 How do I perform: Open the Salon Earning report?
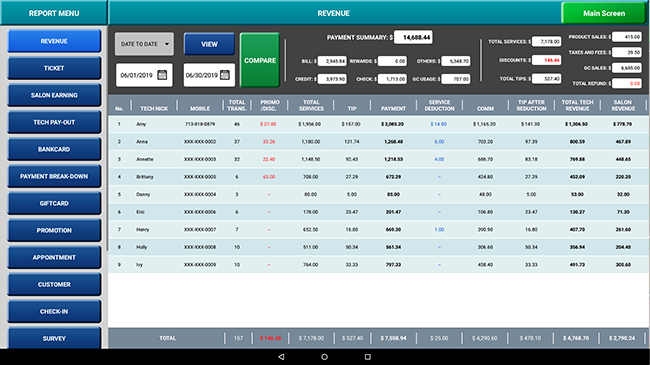click(54, 95)
